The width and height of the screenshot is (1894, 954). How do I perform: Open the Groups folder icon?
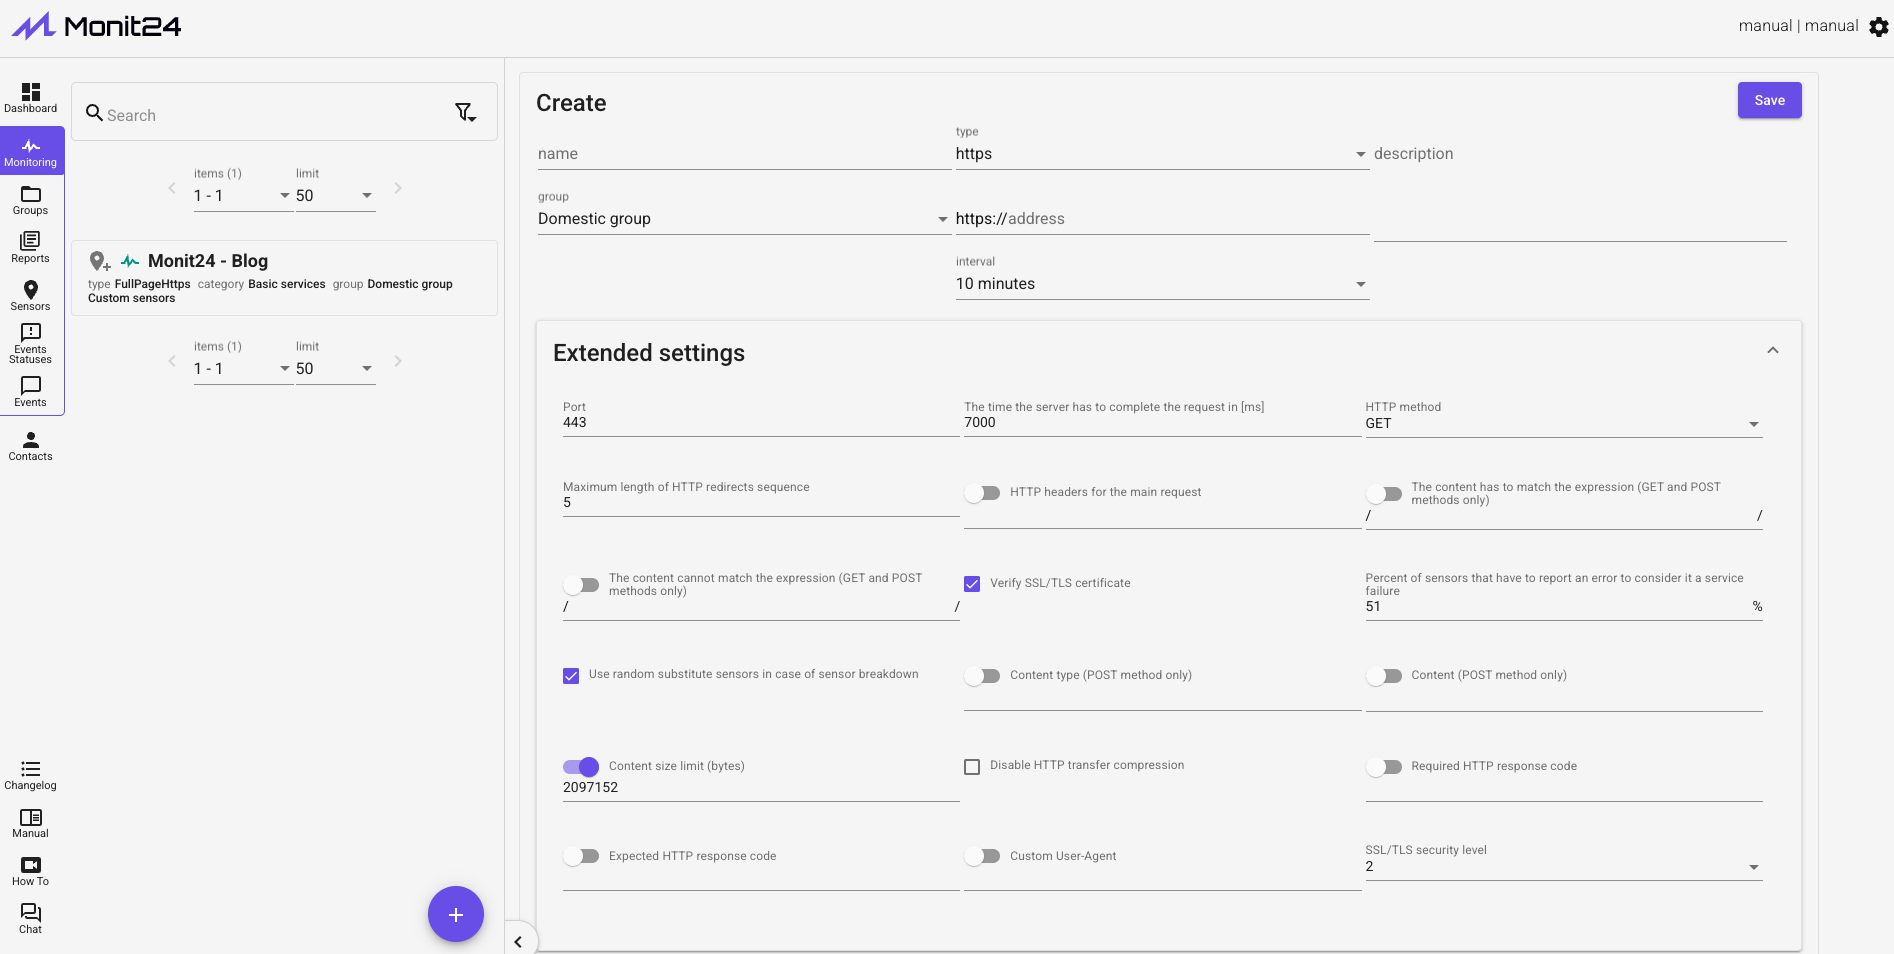pos(31,200)
